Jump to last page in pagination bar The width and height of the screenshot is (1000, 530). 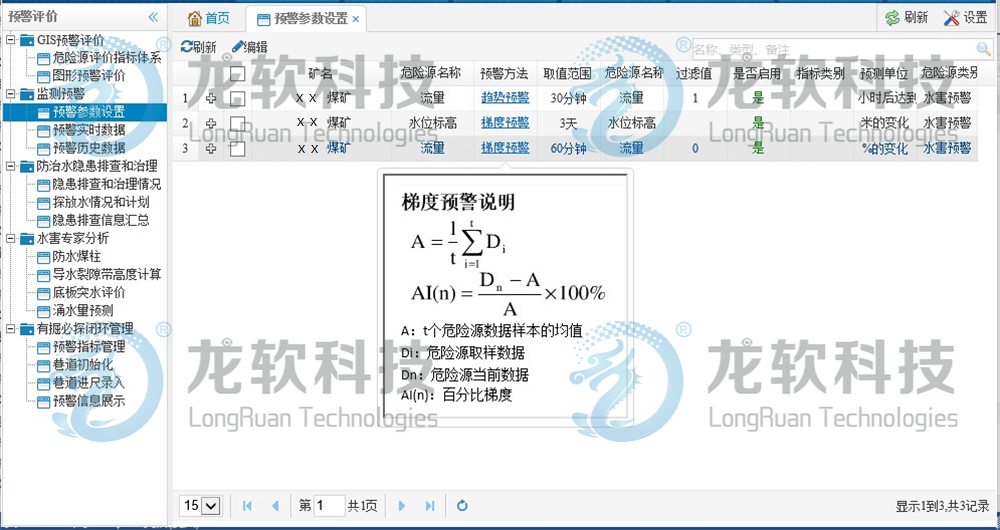(x=430, y=506)
